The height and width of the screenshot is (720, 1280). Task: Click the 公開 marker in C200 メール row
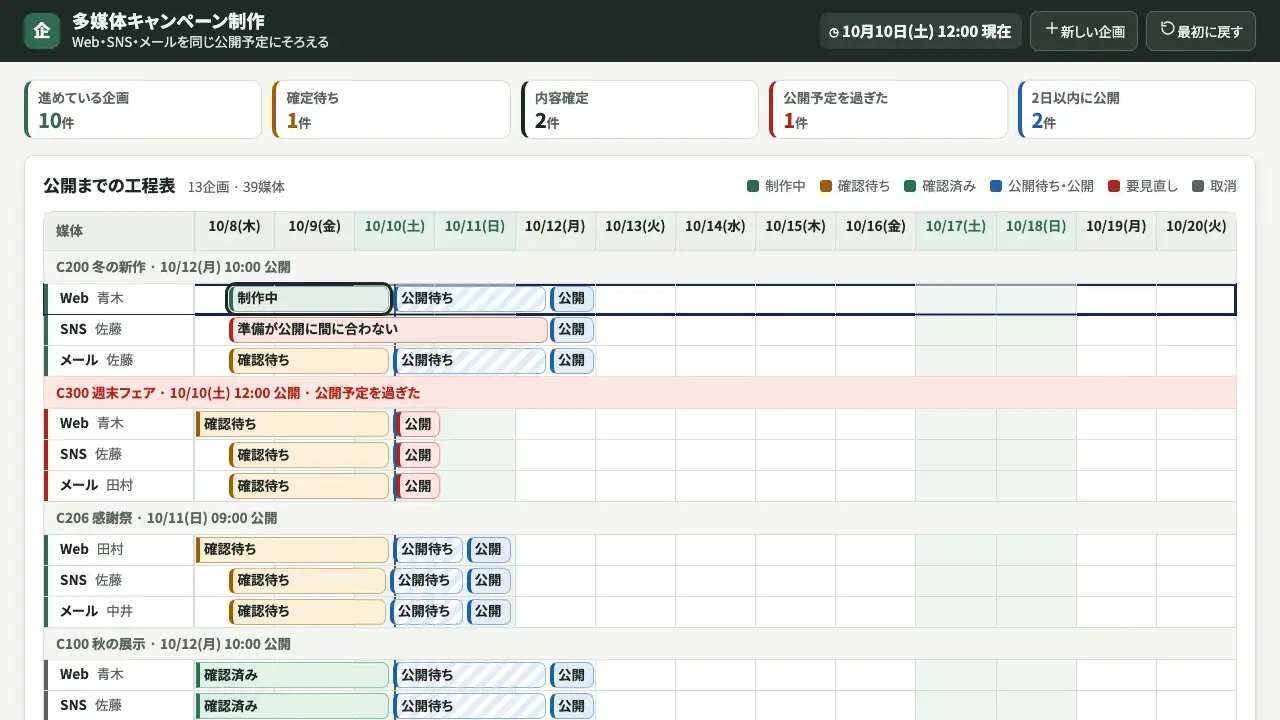572,361
